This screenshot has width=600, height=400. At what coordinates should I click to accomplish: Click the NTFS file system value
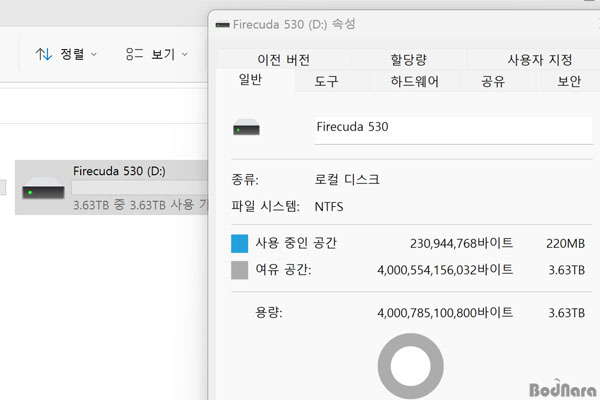coord(329,207)
